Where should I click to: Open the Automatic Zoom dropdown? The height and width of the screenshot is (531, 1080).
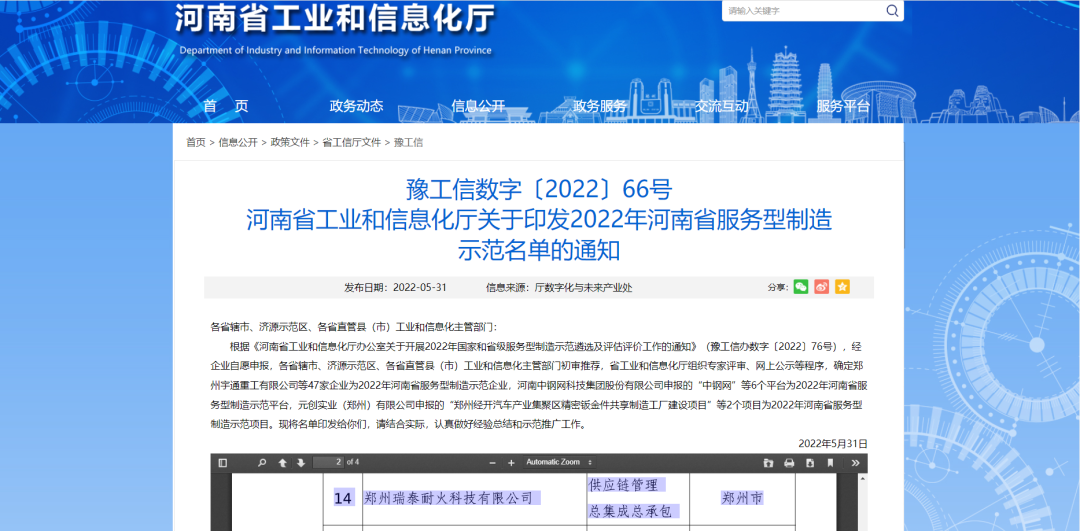[x=560, y=463]
